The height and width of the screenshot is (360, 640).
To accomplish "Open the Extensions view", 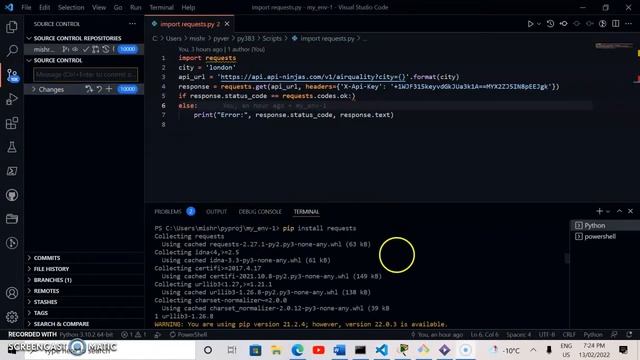I will 12,123.
